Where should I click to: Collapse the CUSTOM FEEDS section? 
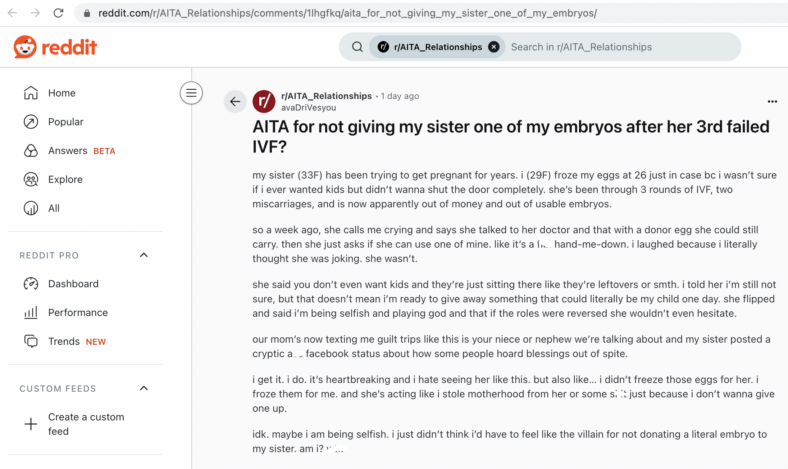[x=144, y=389]
